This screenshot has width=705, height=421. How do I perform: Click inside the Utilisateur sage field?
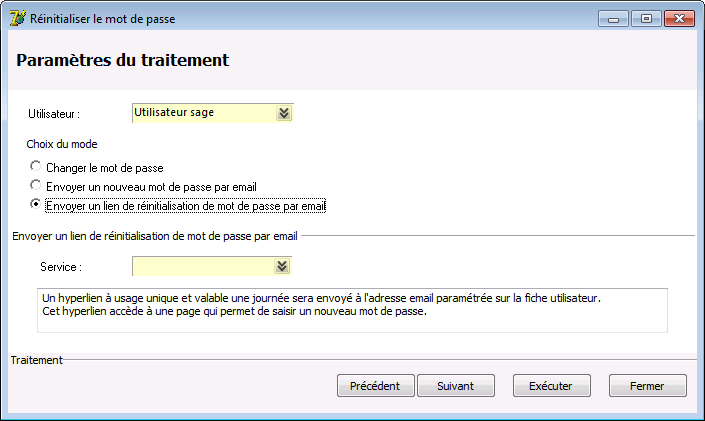(x=205, y=113)
